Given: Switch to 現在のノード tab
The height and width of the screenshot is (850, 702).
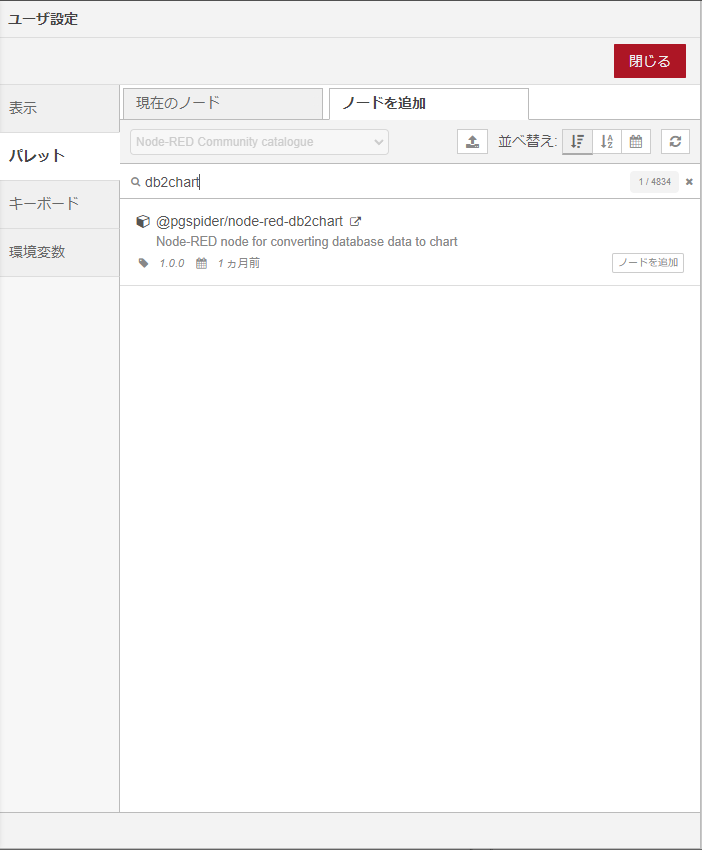Looking at the screenshot, I should click(x=223, y=103).
